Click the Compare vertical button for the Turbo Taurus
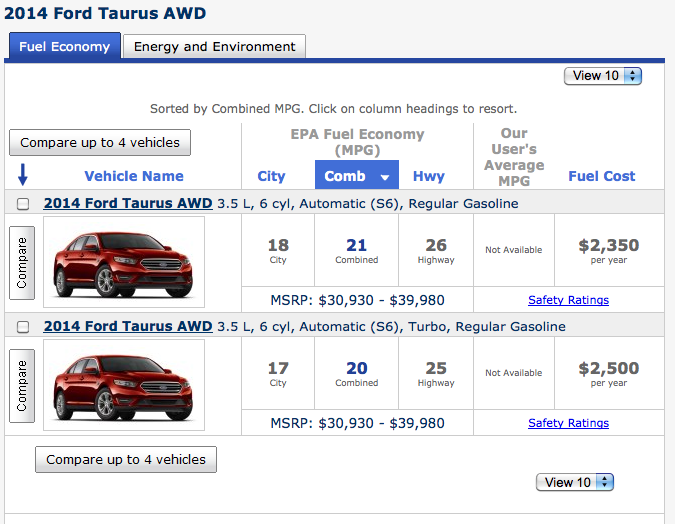This screenshot has width=675, height=524. 22,386
